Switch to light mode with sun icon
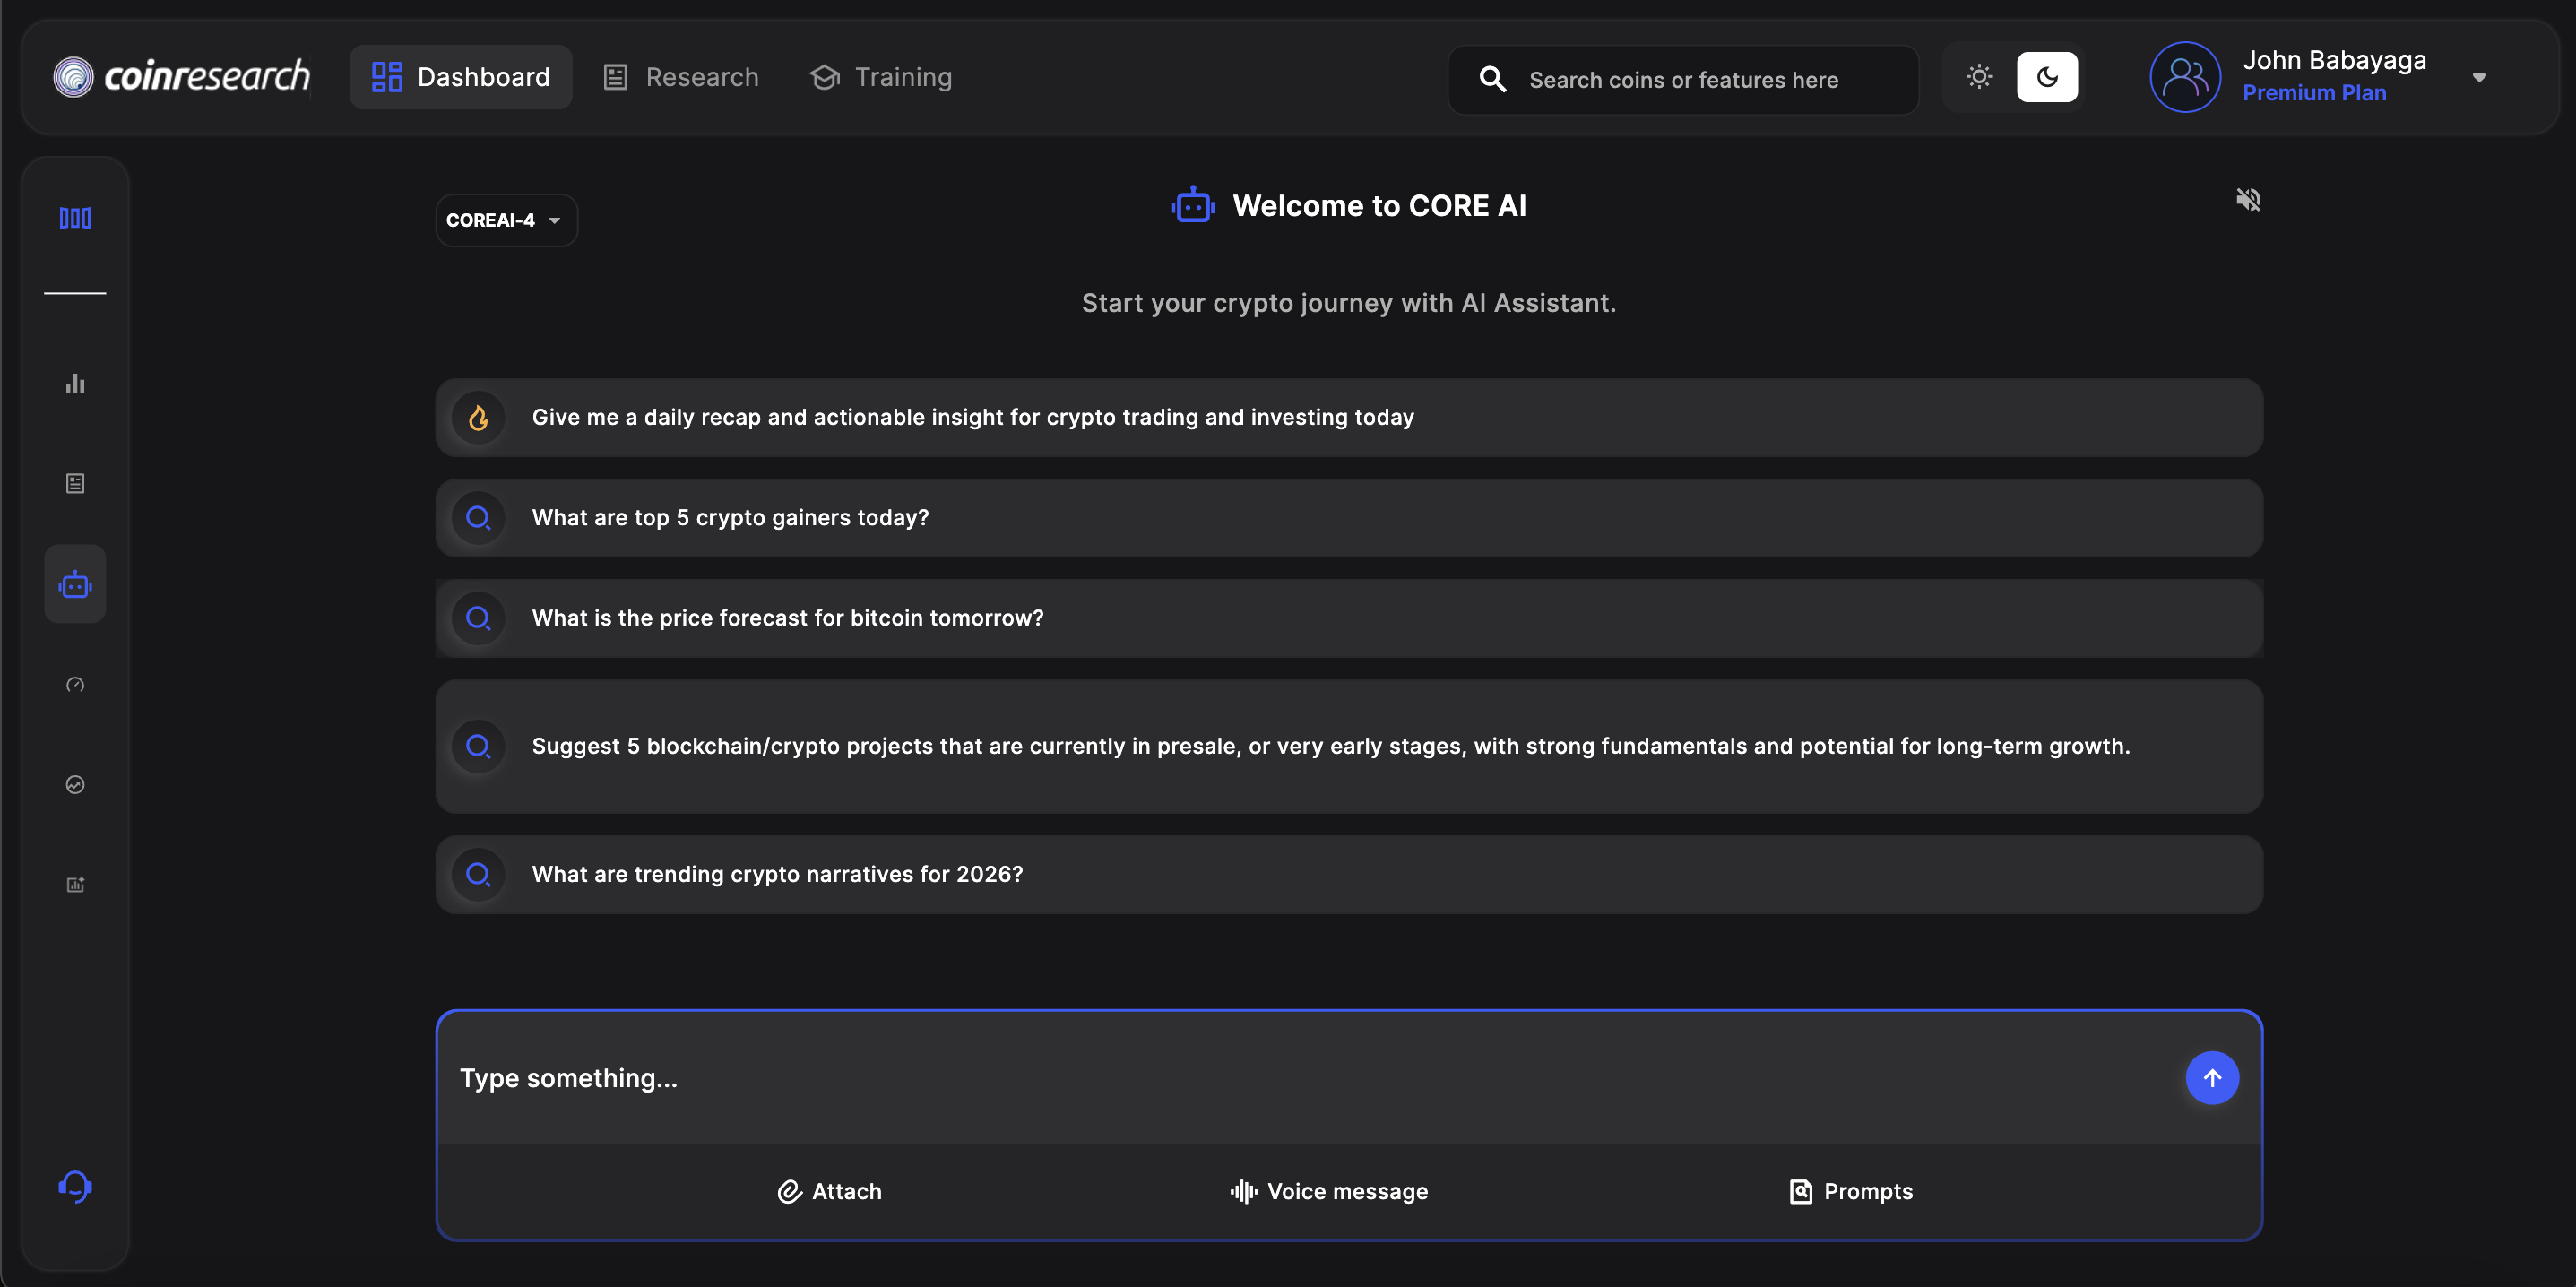This screenshot has height=1287, width=2576. click(1979, 77)
